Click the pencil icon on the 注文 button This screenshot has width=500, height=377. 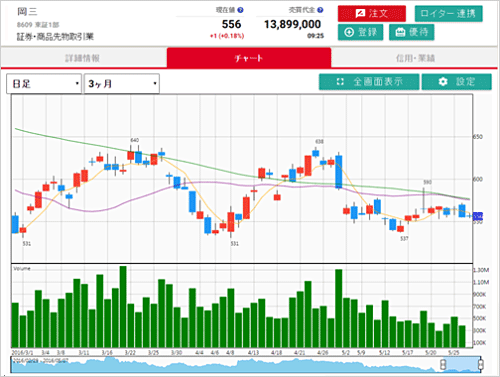coord(360,14)
